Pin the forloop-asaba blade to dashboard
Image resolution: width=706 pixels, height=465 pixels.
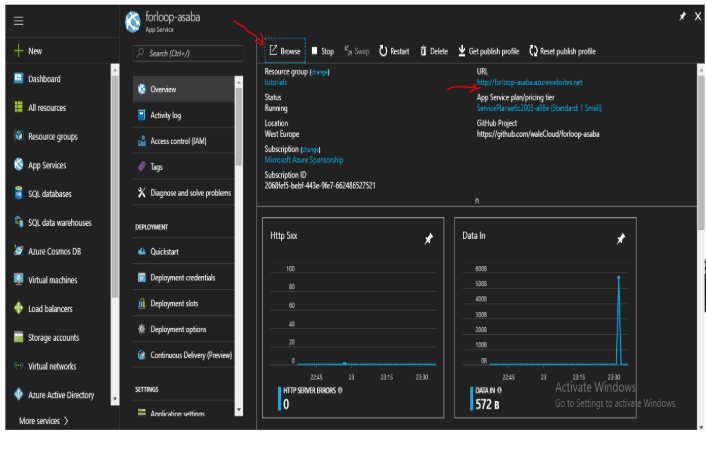coord(683,17)
